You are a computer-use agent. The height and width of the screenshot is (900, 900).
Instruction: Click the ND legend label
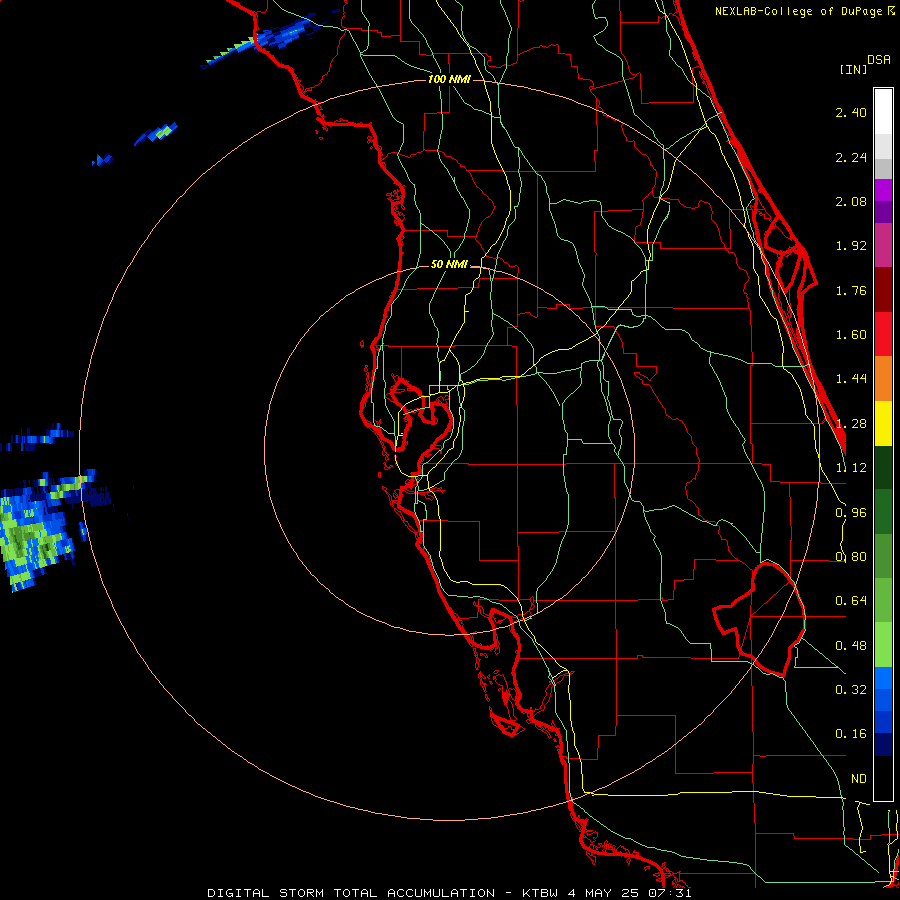tap(859, 779)
